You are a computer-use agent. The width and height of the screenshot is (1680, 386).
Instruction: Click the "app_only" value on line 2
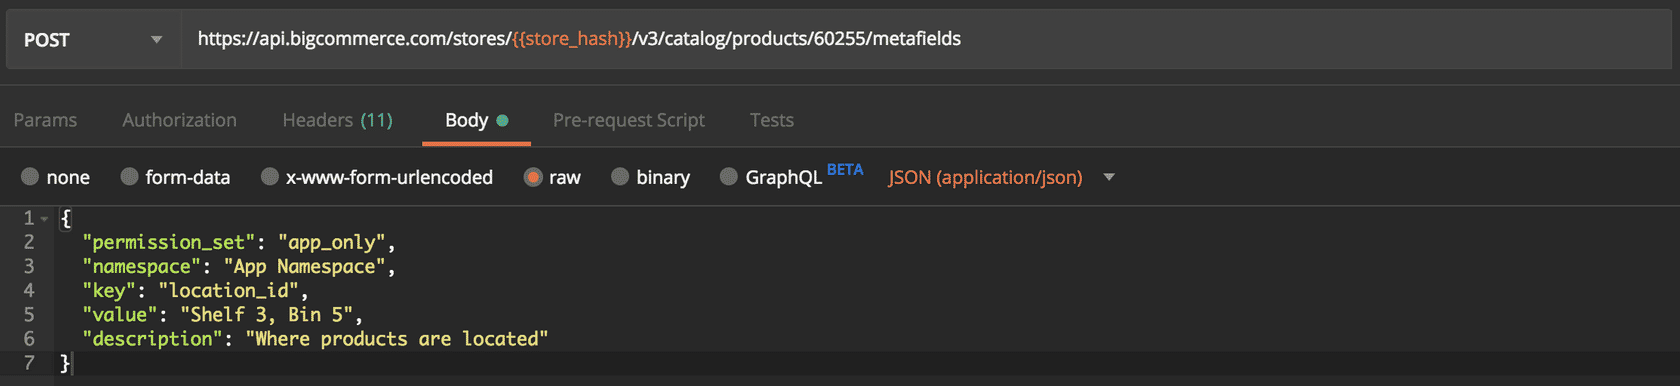point(332,242)
